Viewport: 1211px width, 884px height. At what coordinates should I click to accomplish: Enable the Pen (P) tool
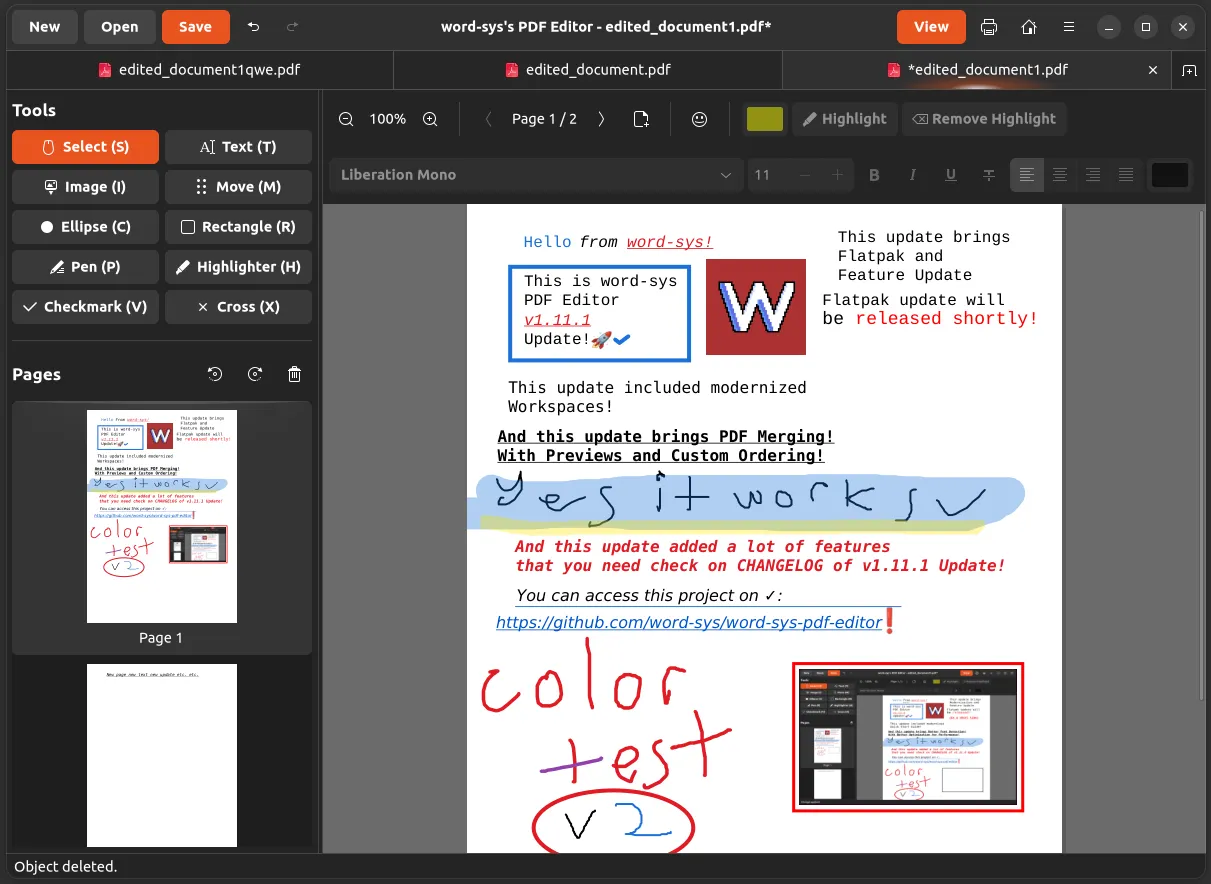(x=86, y=267)
